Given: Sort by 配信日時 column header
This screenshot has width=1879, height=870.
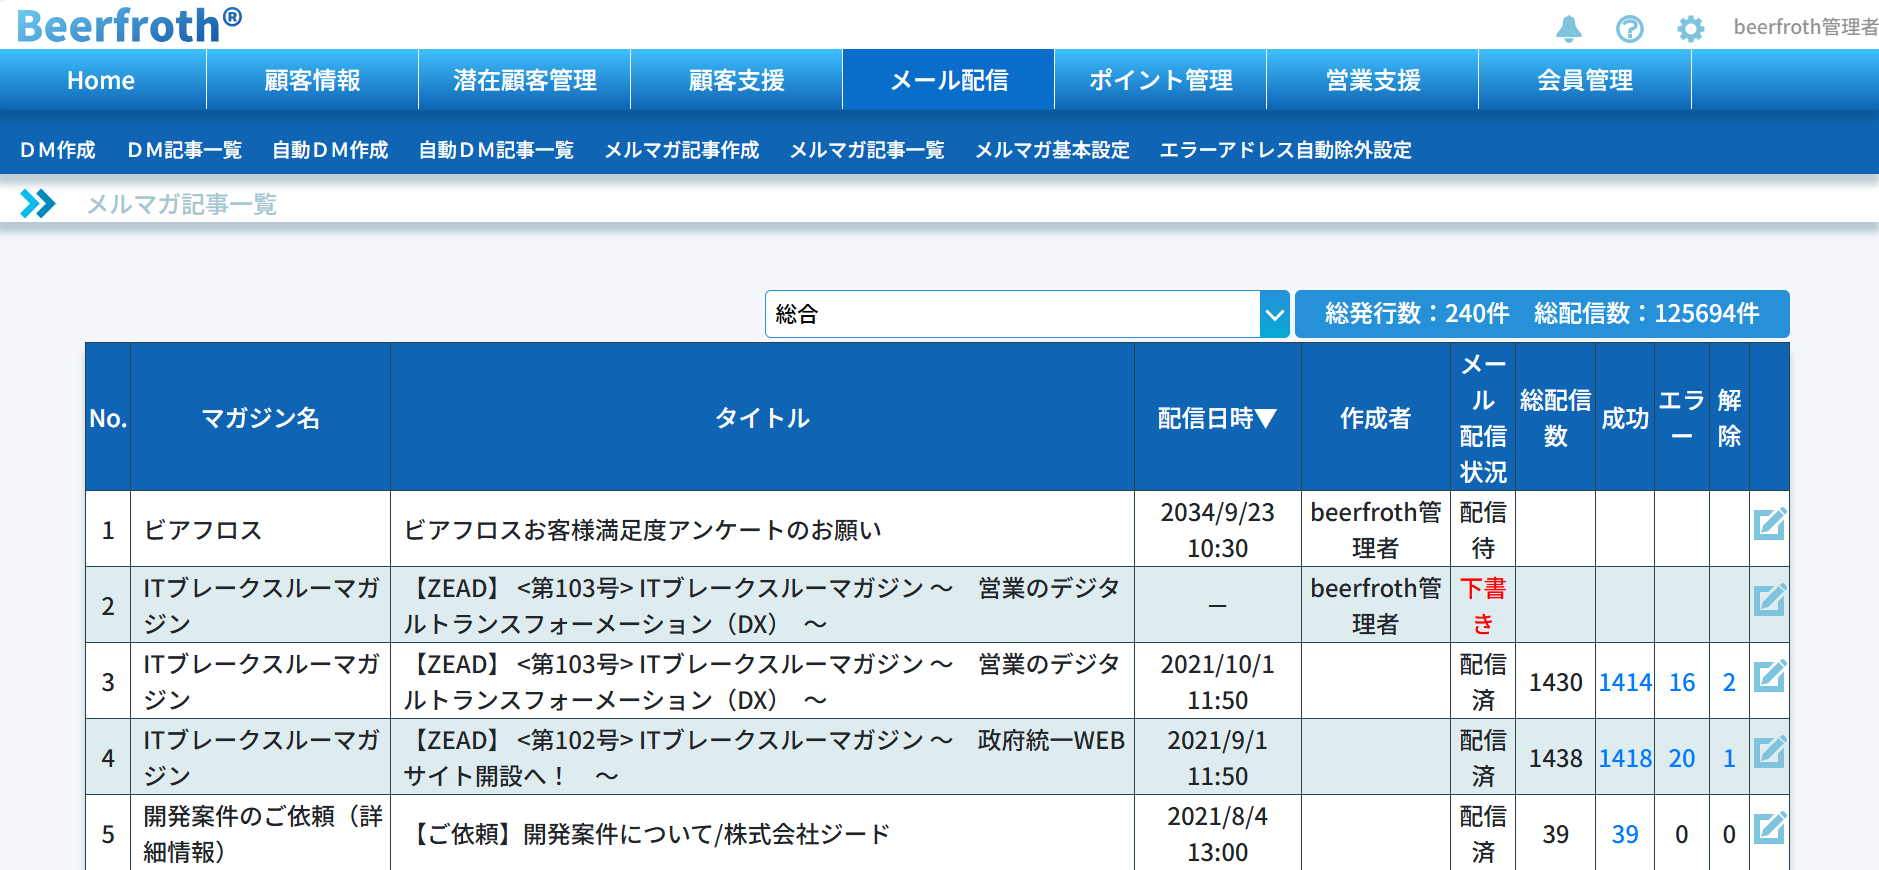Looking at the screenshot, I should click(x=1216, y=418).
